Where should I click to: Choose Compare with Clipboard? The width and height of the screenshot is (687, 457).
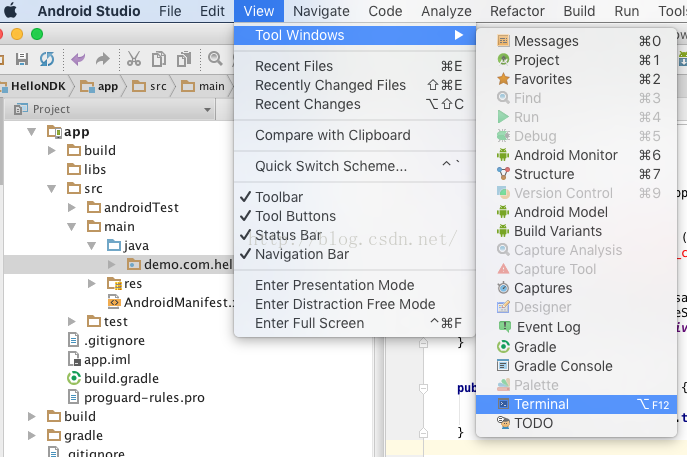coord(355,135)
